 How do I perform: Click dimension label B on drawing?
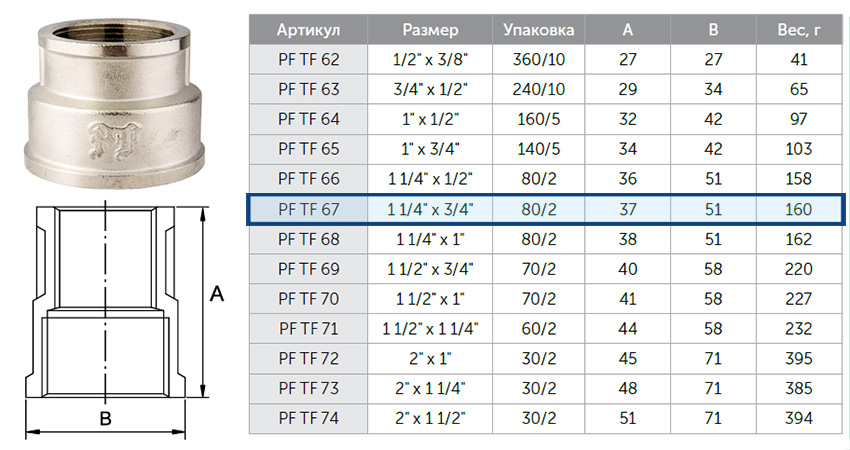pyautogui.click(x=106, y=418)
